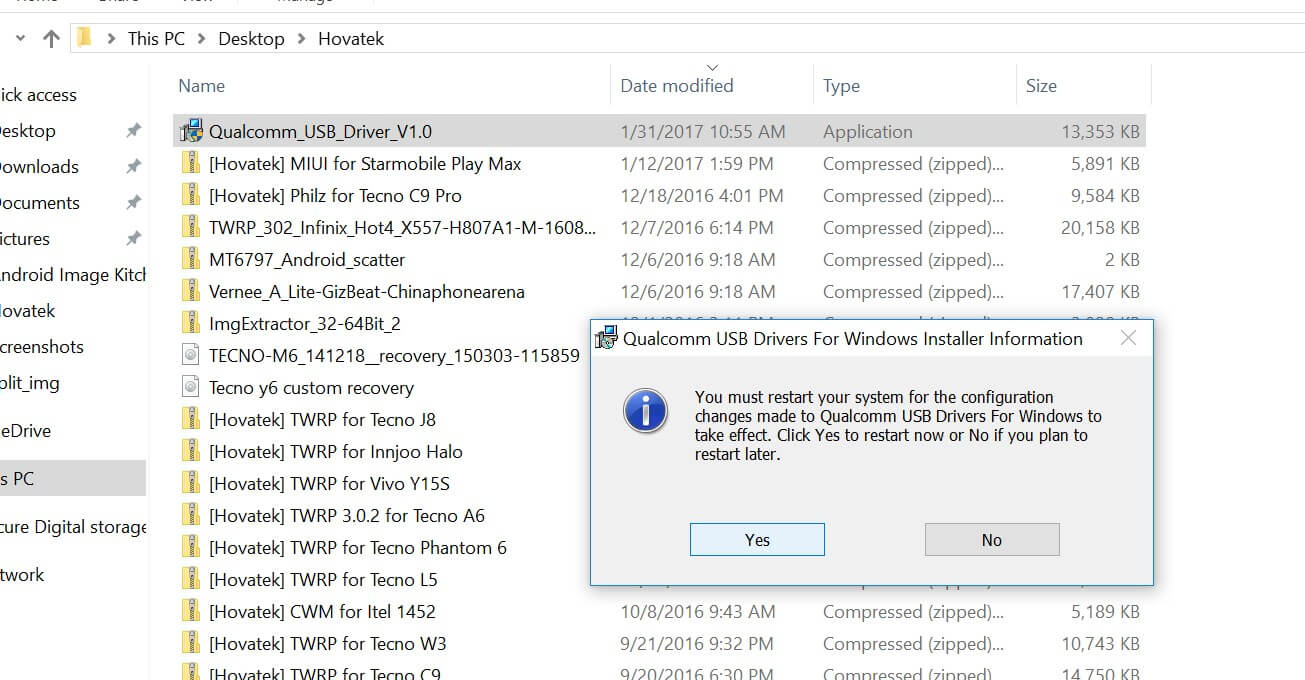This screenshot has height=680, width=1305.
Task: Click pin icon next to Downloads
Action: click(x=133, y=167)
